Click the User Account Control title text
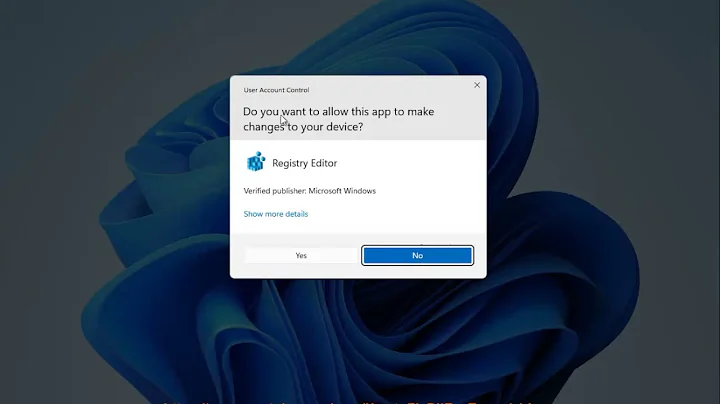The height and width of the screenshot is (404, 720). (276, 90)
